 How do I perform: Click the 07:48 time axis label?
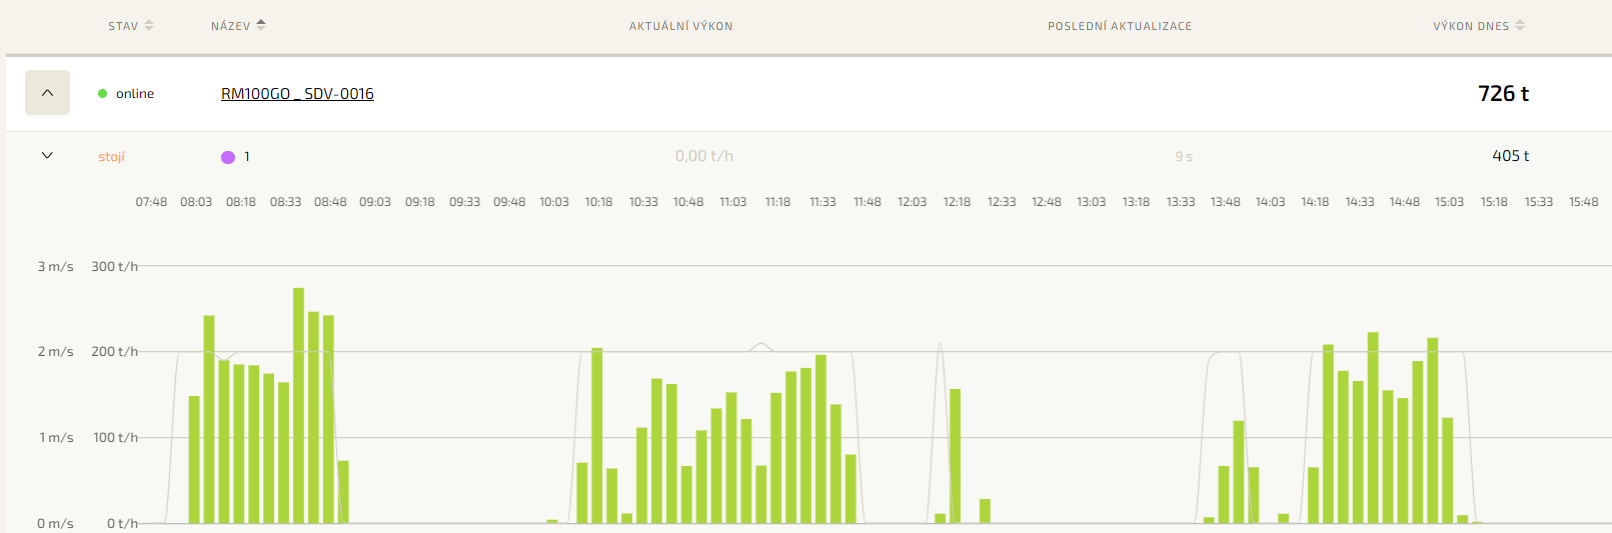pos(152,202)
